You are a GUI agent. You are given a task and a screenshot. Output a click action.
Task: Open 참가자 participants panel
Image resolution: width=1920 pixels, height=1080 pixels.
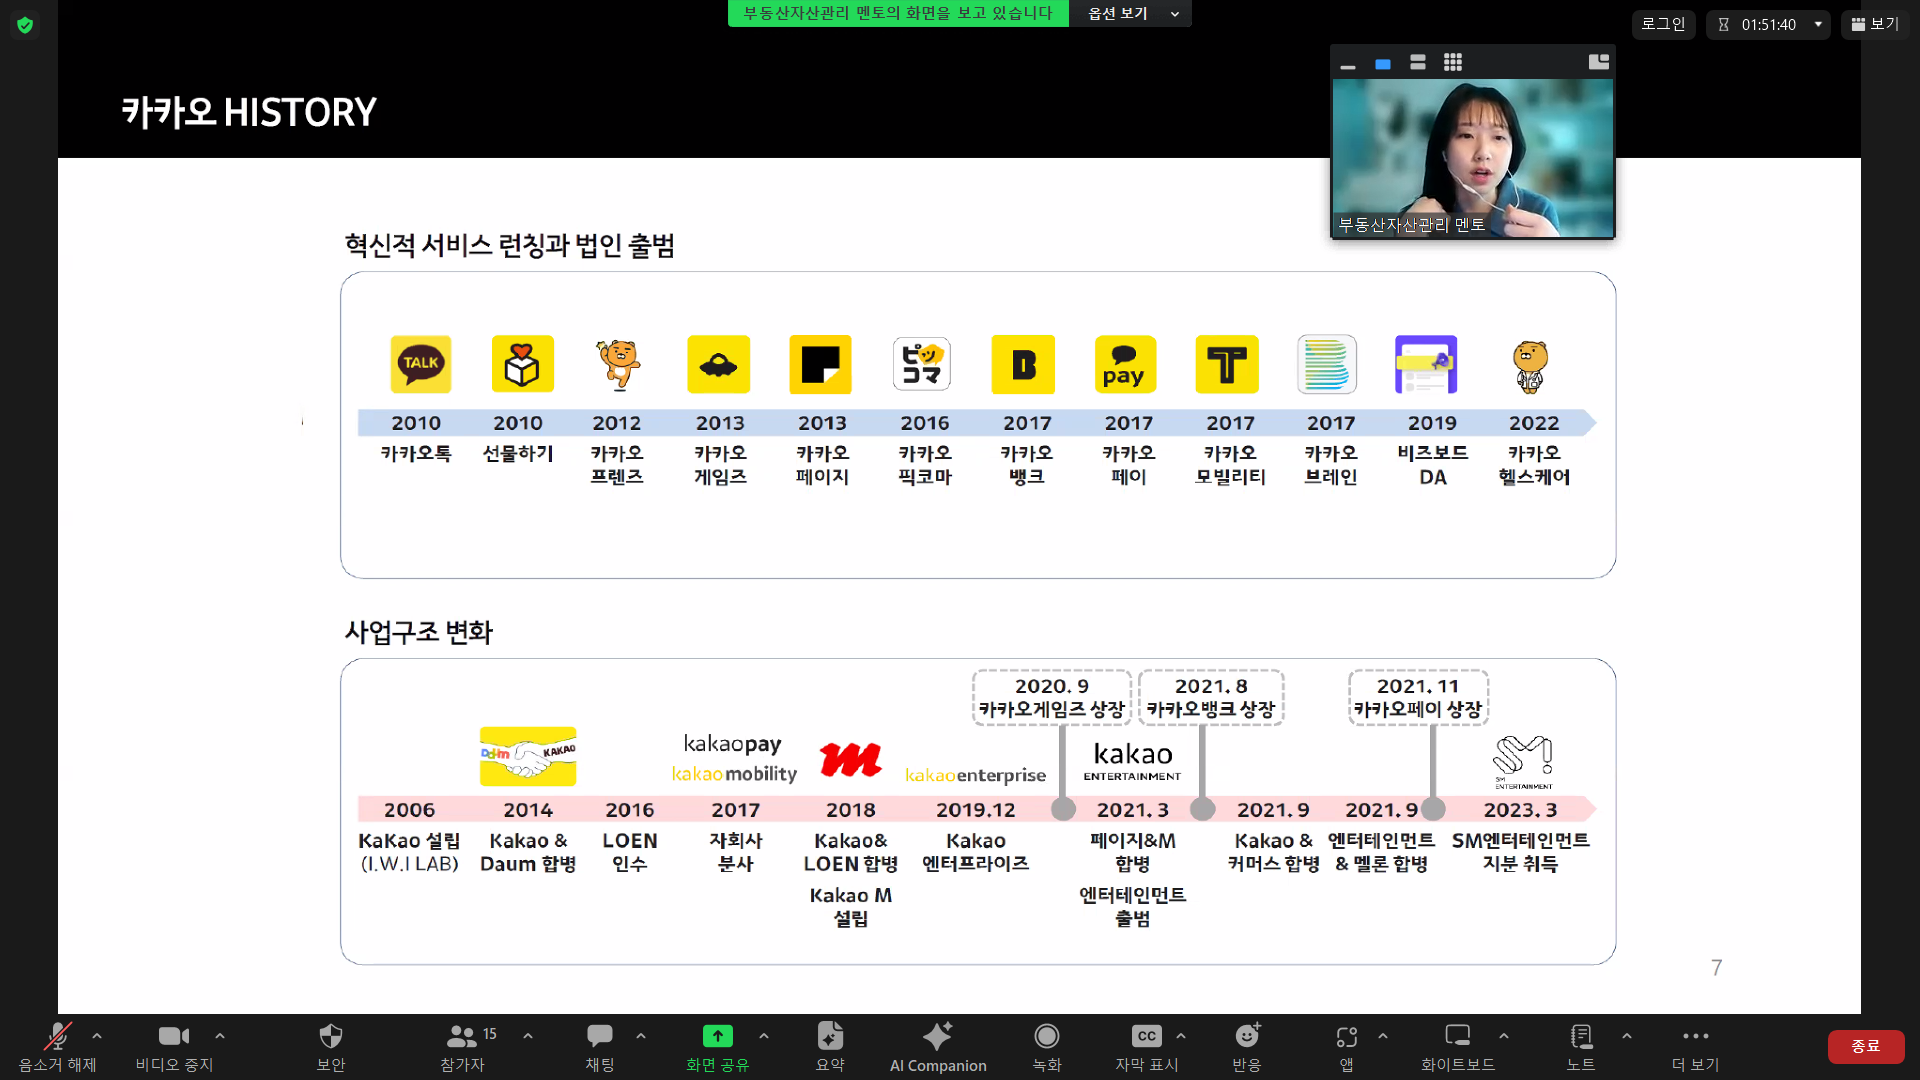pos(462,1046)
